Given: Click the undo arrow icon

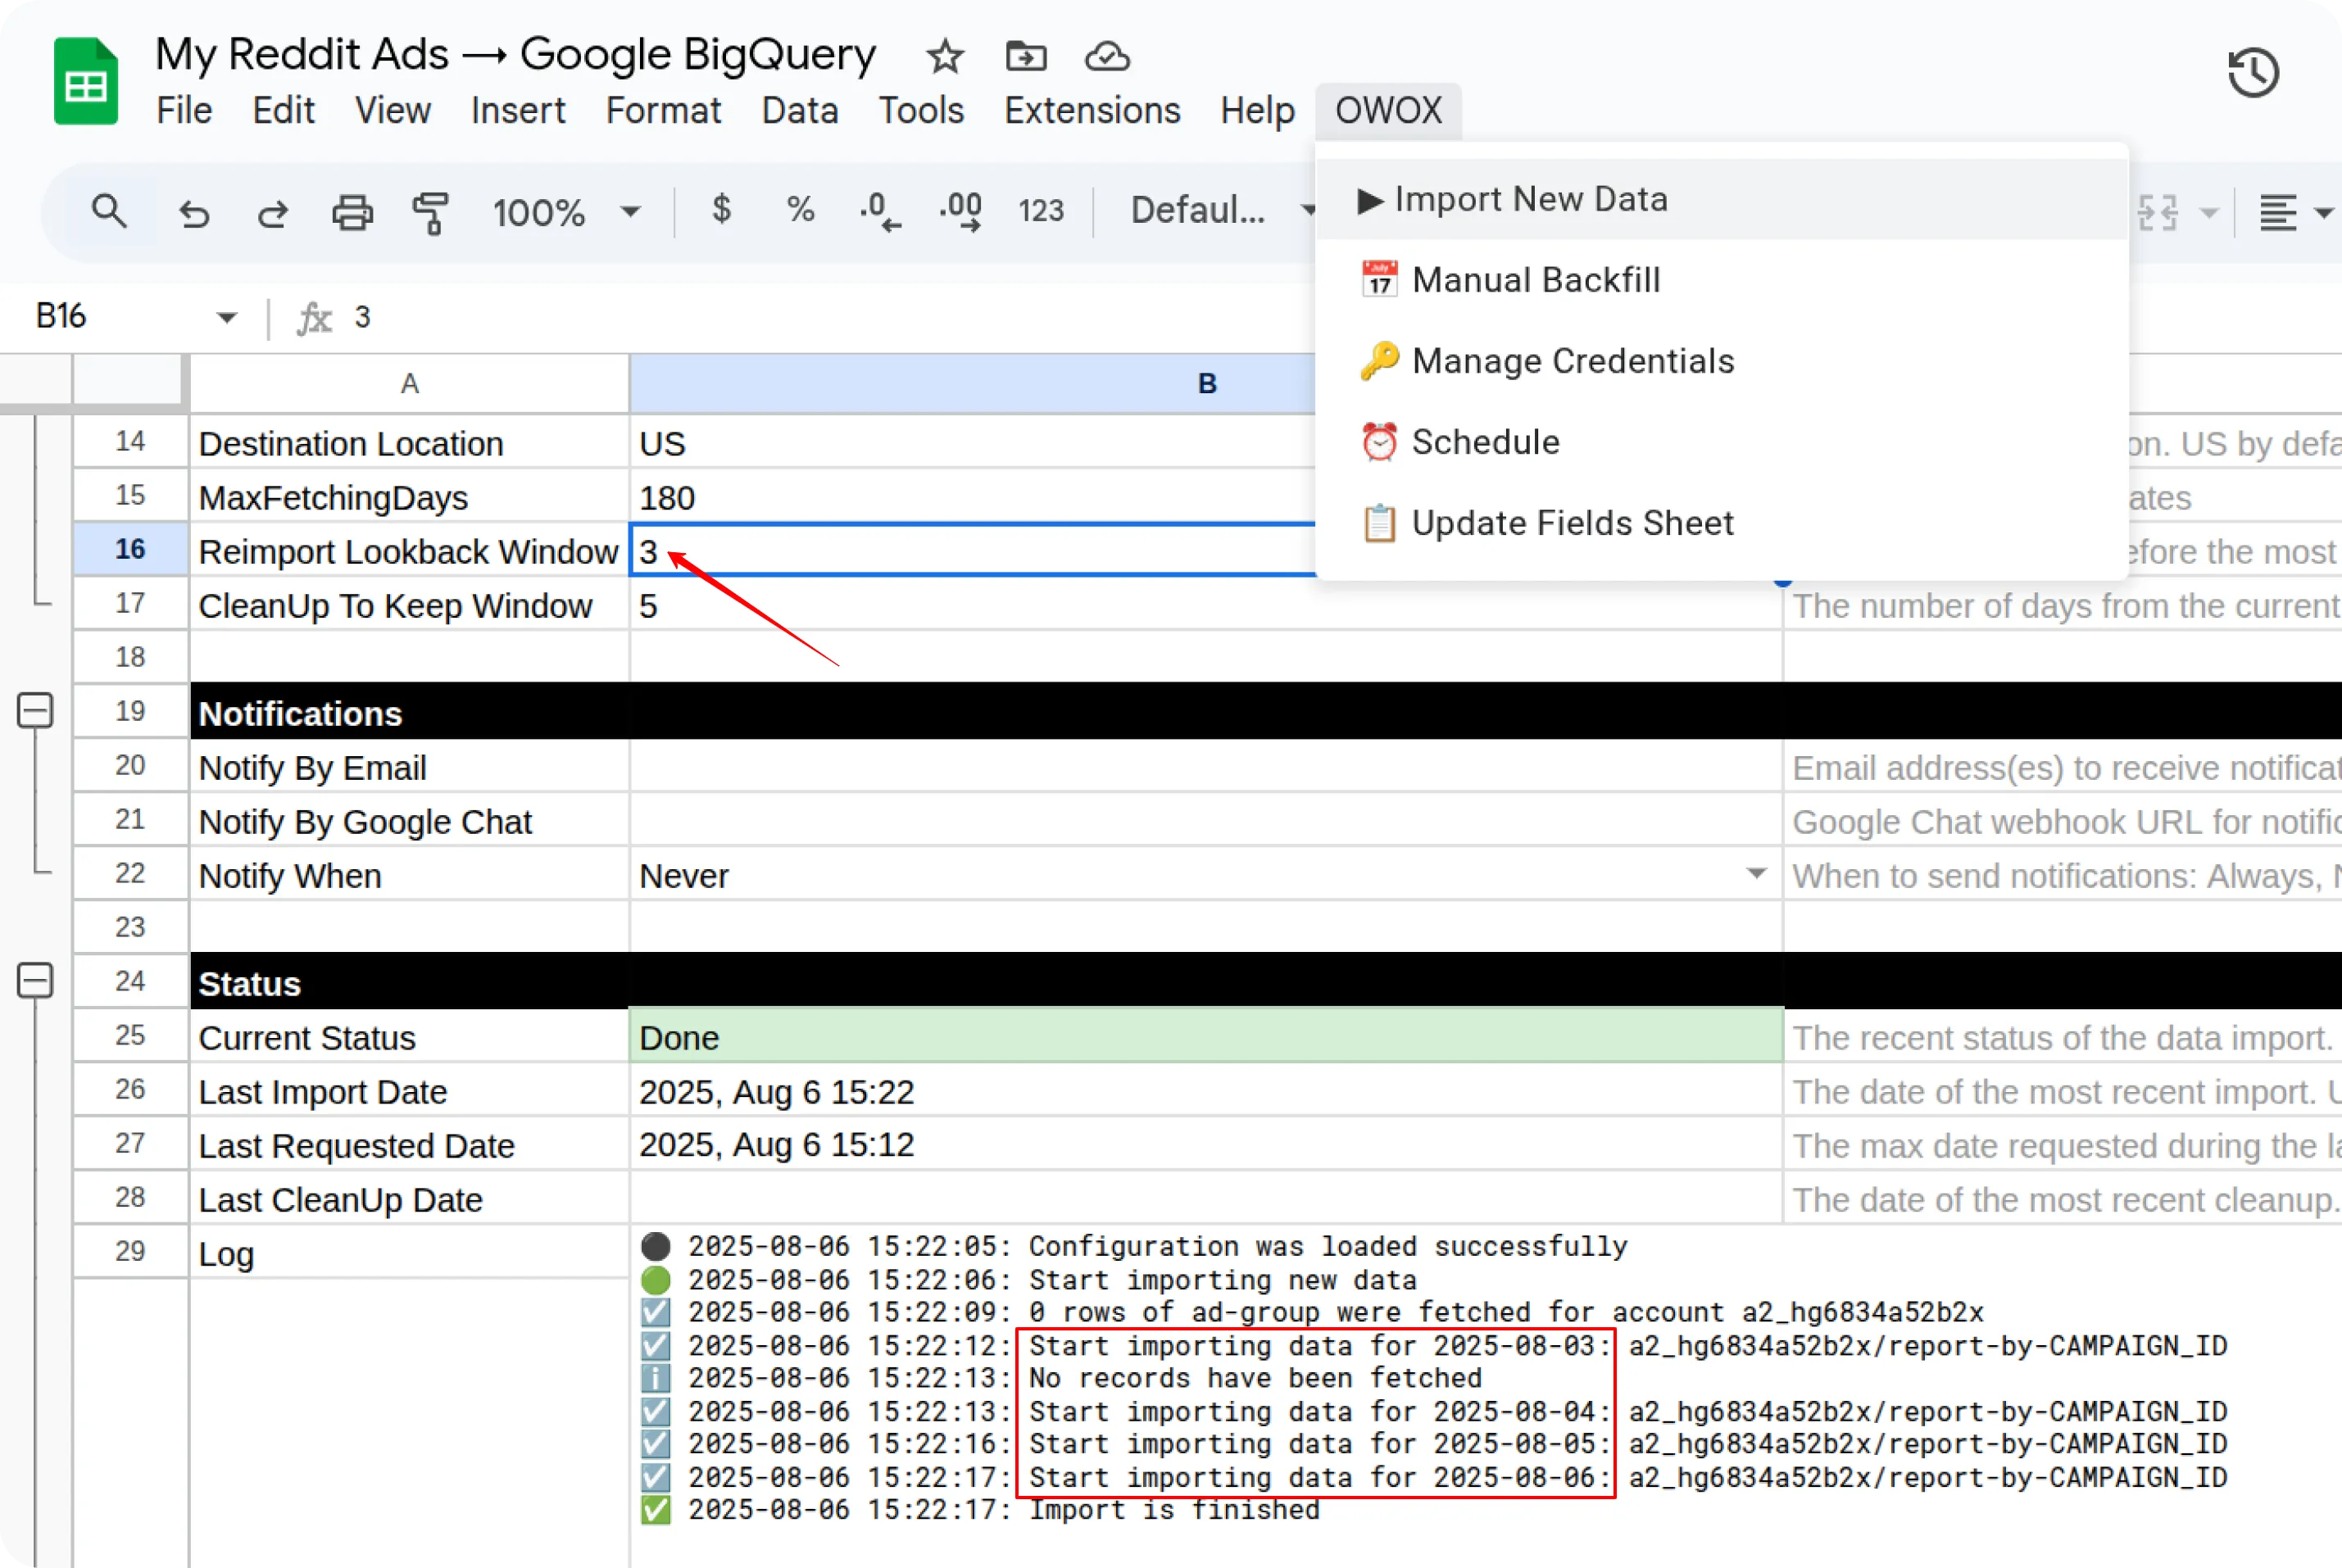Looking at the screenshot, I should point(194,212).
